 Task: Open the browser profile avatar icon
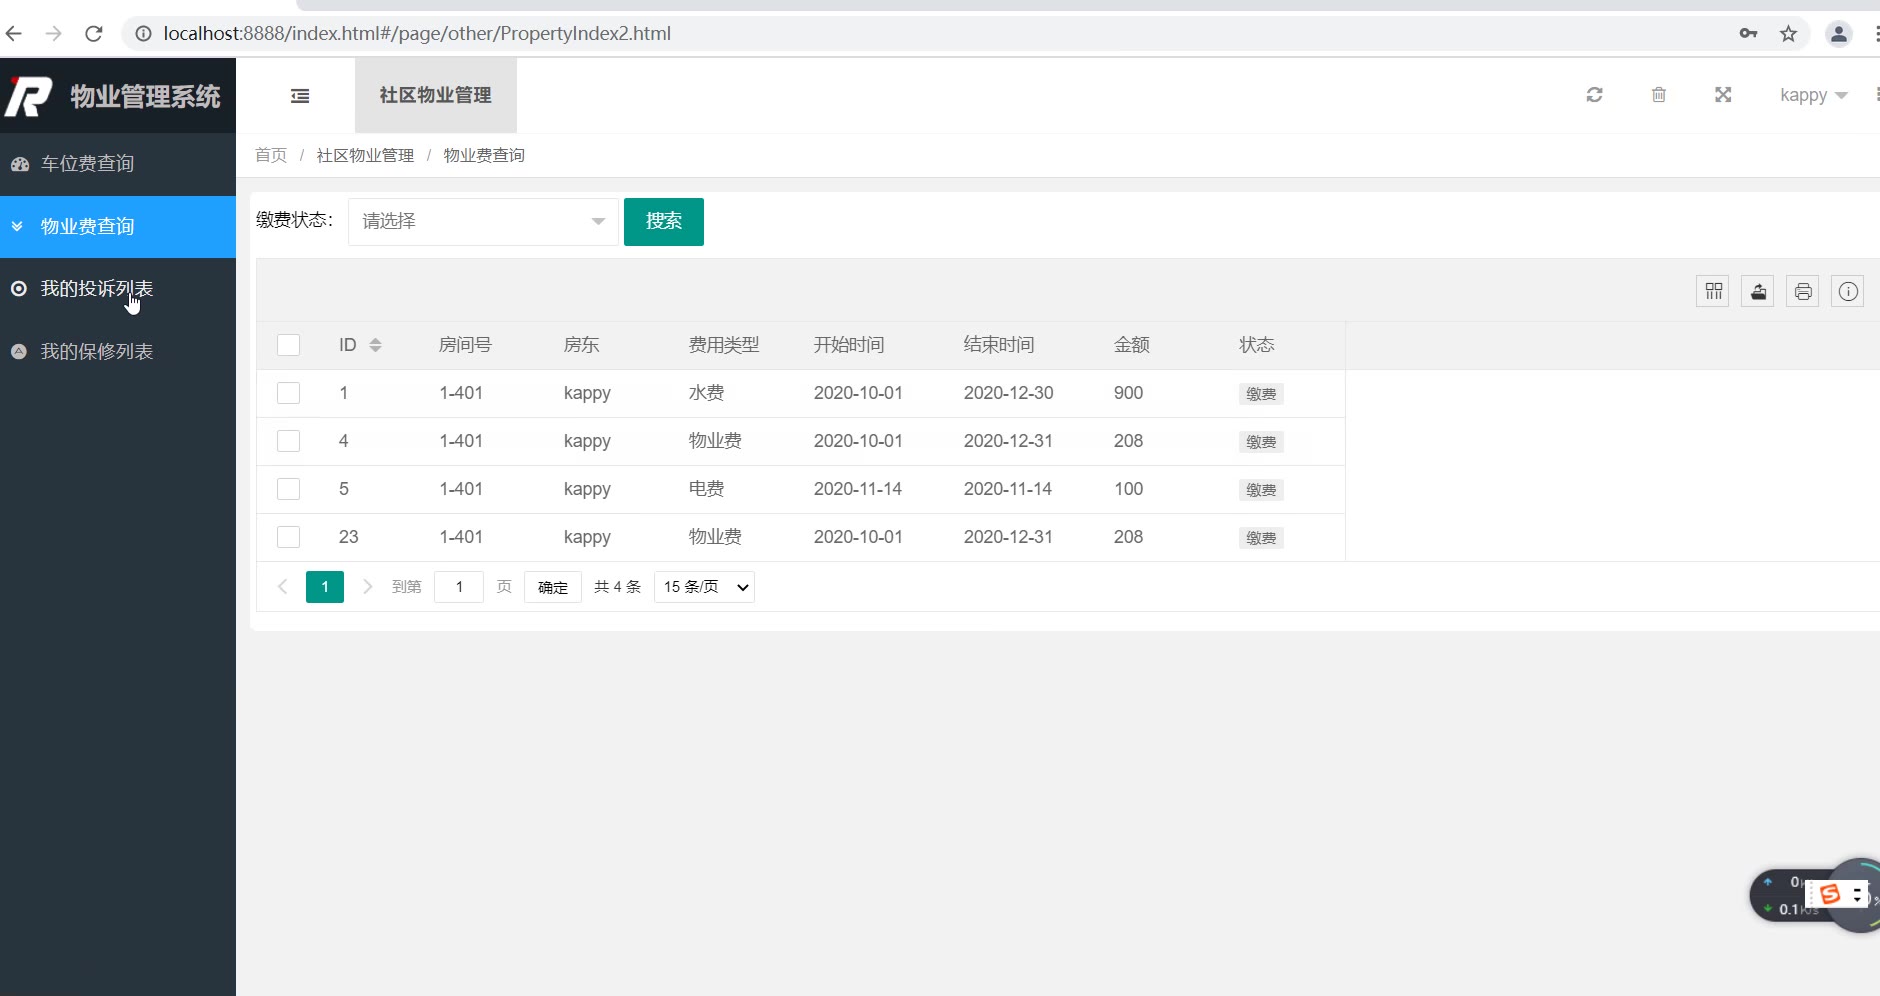pyautogui.click(x=1839, y=34)
